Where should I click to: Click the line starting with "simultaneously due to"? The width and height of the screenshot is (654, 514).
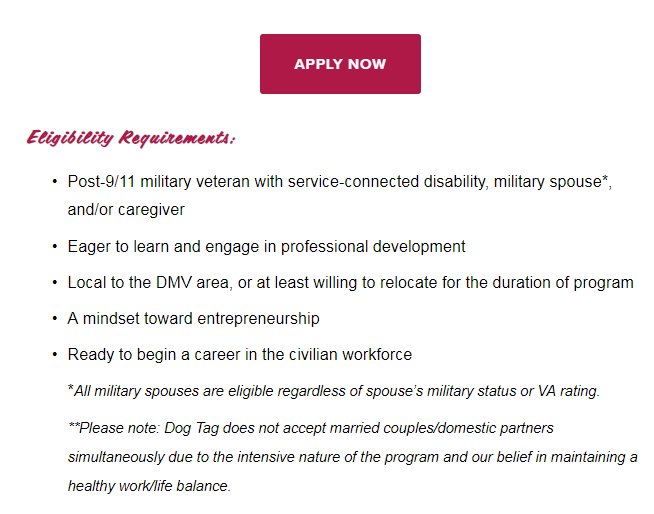click(x=352, y=457)
